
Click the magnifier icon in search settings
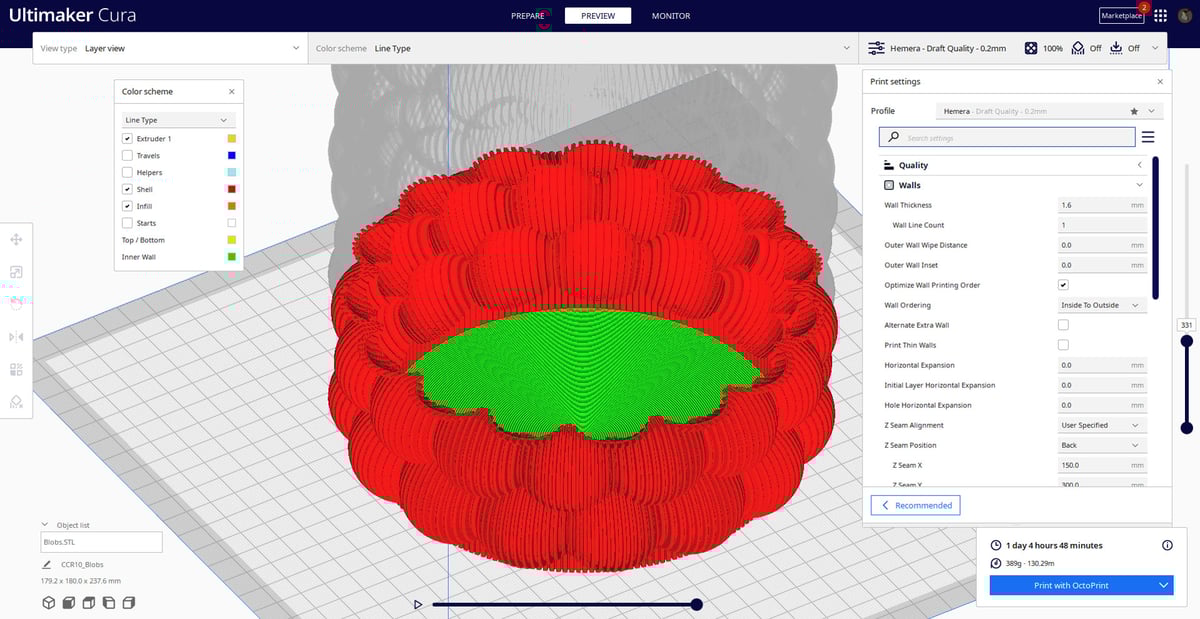pos(893,137)
